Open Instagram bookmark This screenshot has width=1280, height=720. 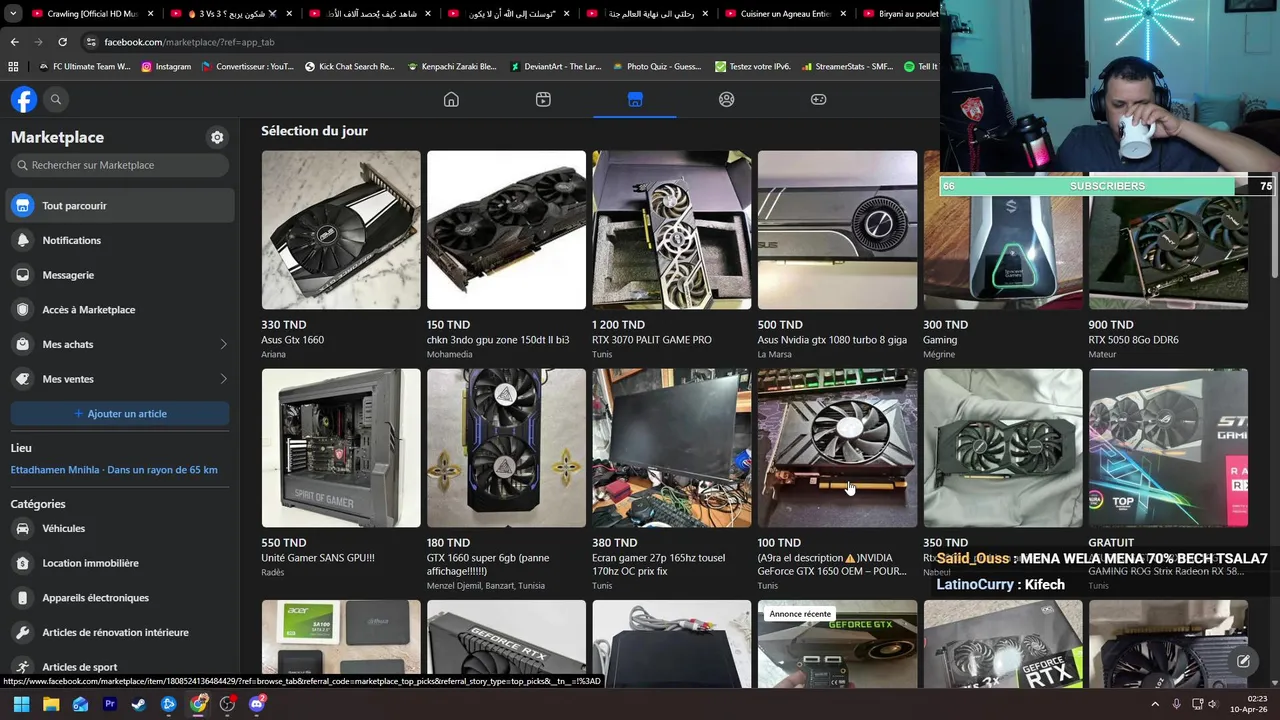(166, 66)
